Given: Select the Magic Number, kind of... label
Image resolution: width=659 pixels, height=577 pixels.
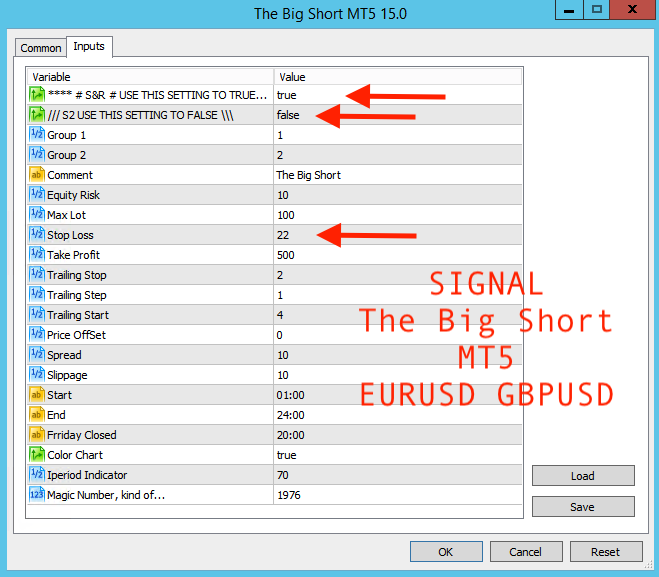Looking at the screenshot, I should [106, 495].
